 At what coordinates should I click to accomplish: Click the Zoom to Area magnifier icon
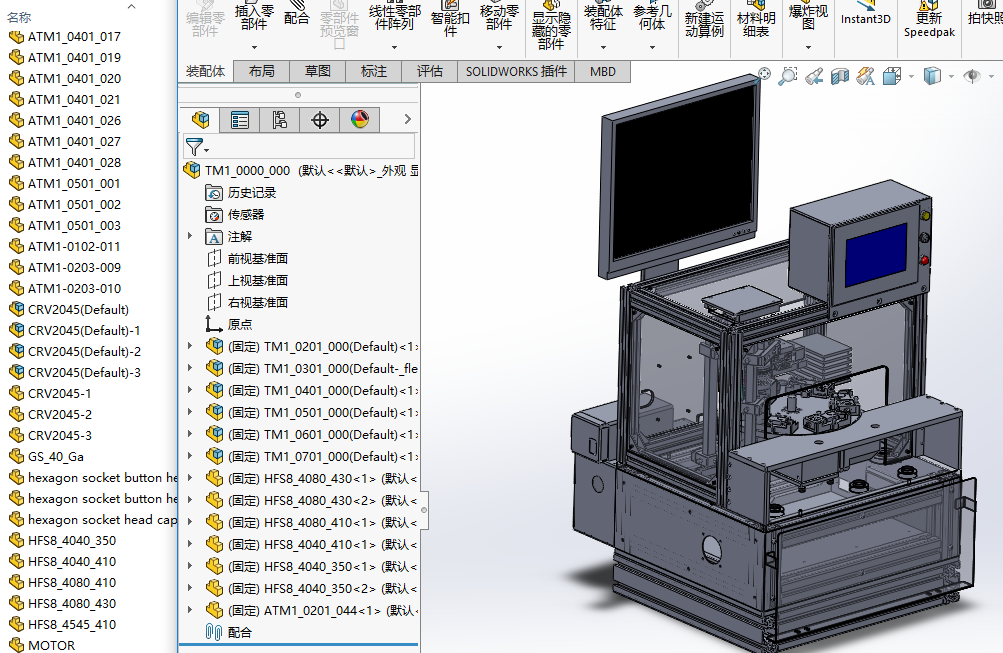tap(789, 75)
